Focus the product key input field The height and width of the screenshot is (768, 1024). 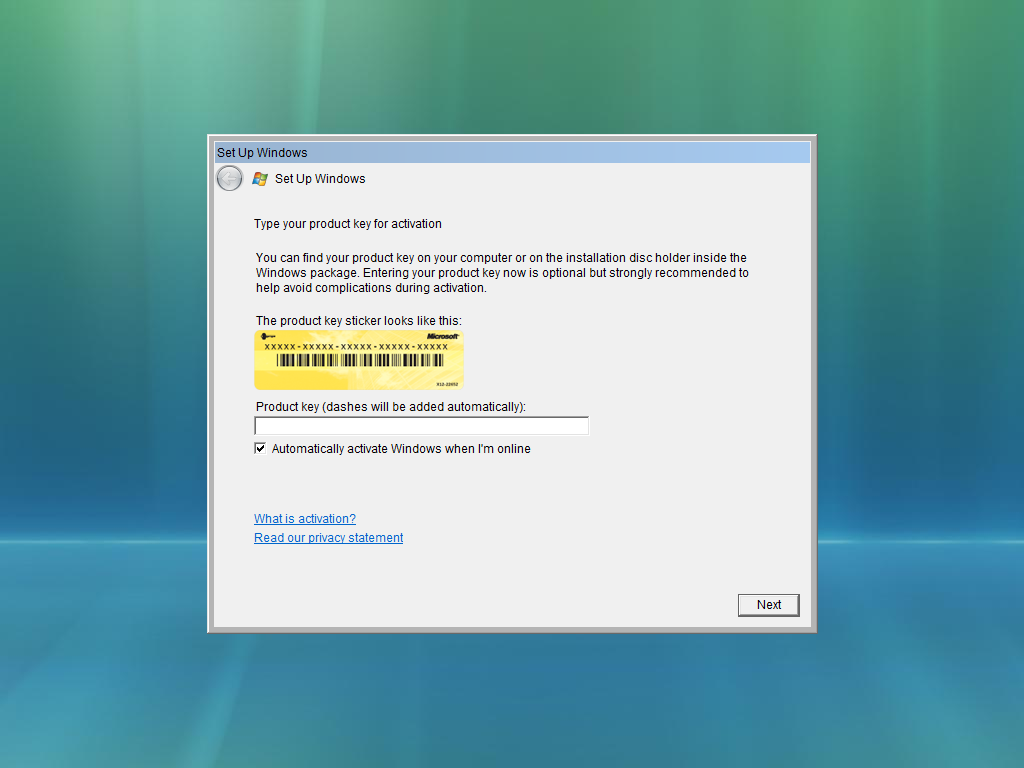(x=421, y=426)
